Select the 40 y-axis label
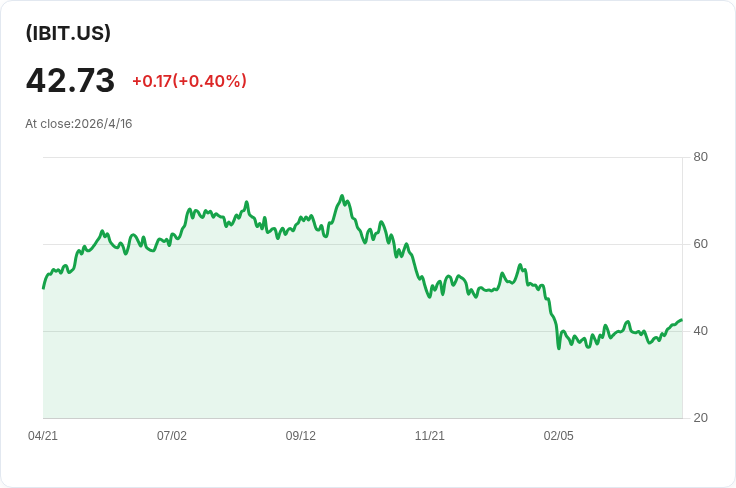 pyautogui.click(x=700, y=331)
